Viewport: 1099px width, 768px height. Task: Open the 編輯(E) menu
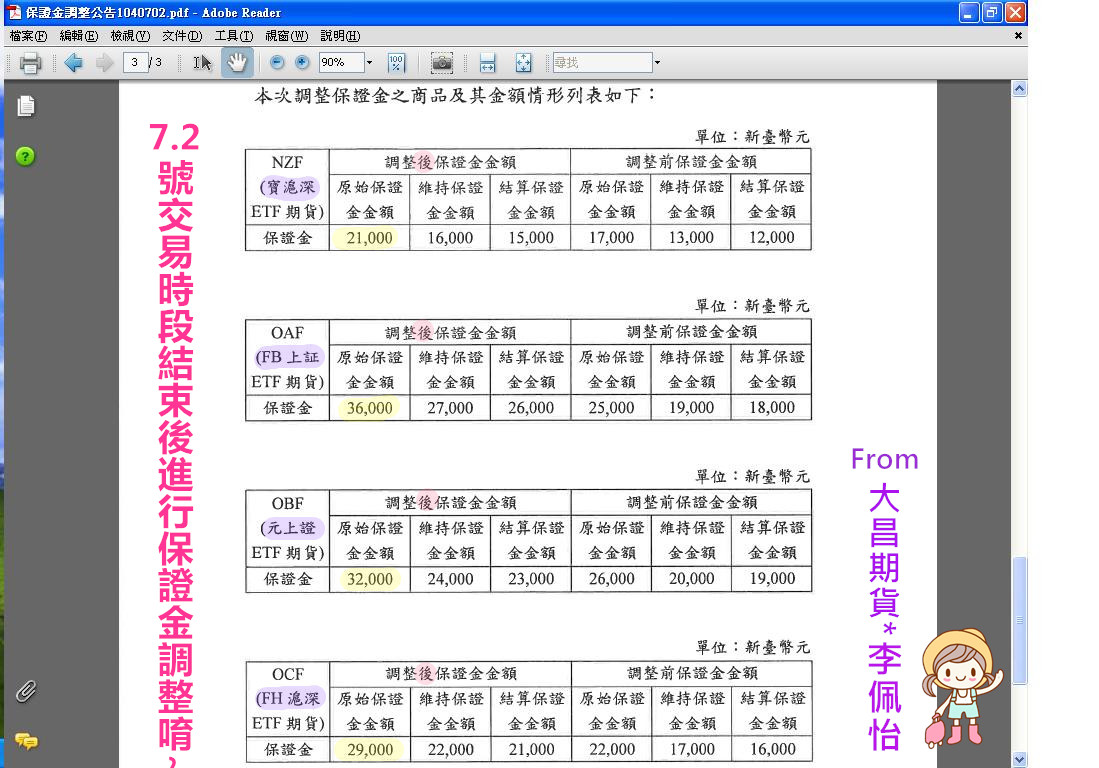pos(78,36)
